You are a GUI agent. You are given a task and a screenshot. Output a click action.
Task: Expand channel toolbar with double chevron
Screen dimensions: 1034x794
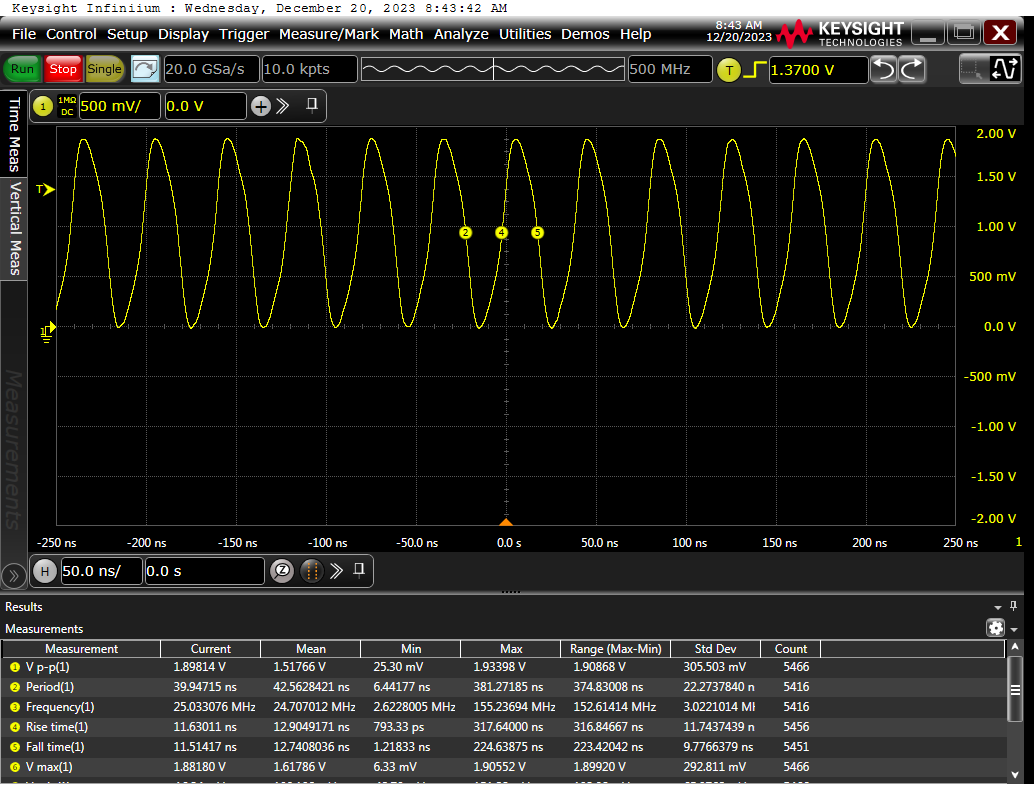pyautogui.click(x=283, y=106)
